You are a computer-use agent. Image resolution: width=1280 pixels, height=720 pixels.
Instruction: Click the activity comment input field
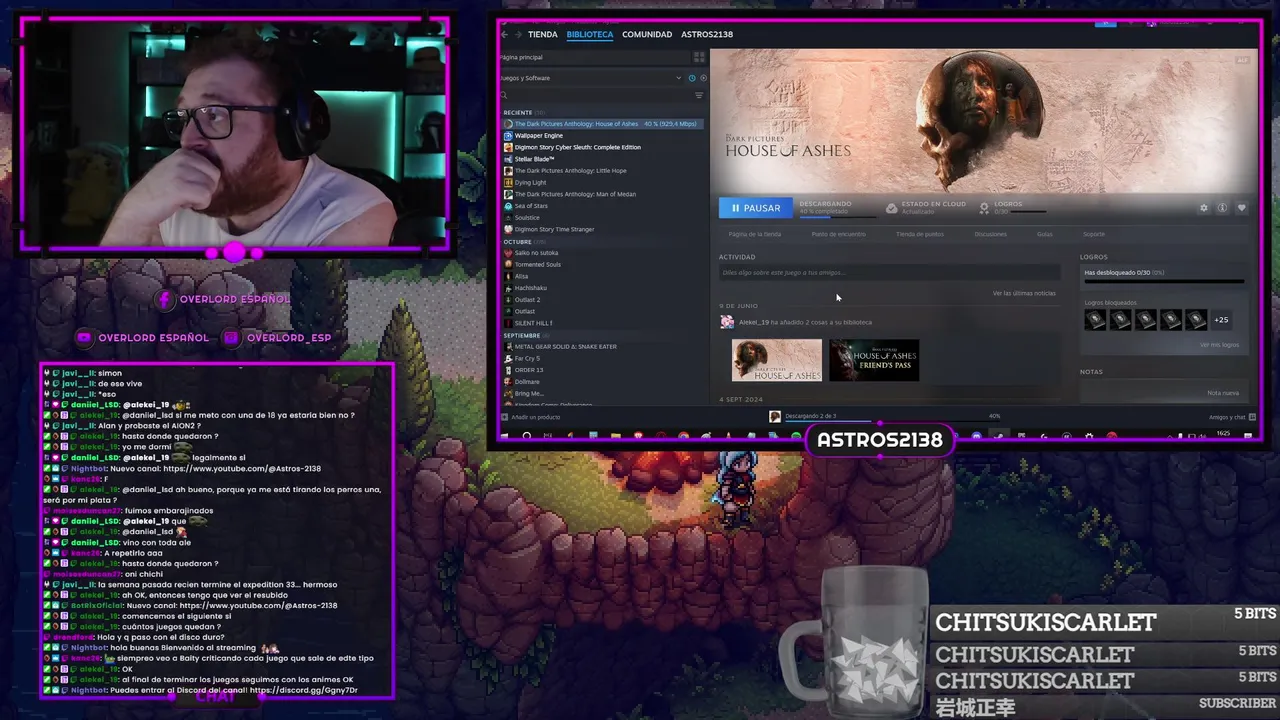(889, 272)
